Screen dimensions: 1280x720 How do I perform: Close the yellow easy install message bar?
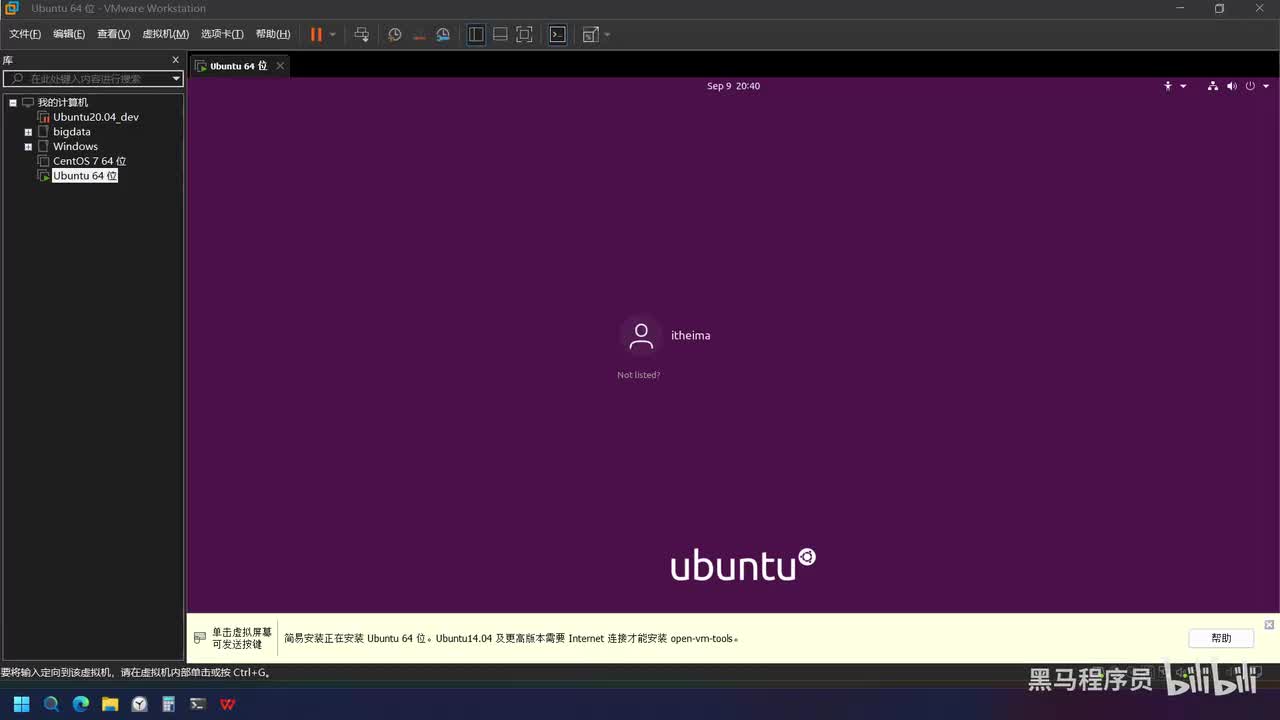pyautogui.click(x=1269, y=624)
